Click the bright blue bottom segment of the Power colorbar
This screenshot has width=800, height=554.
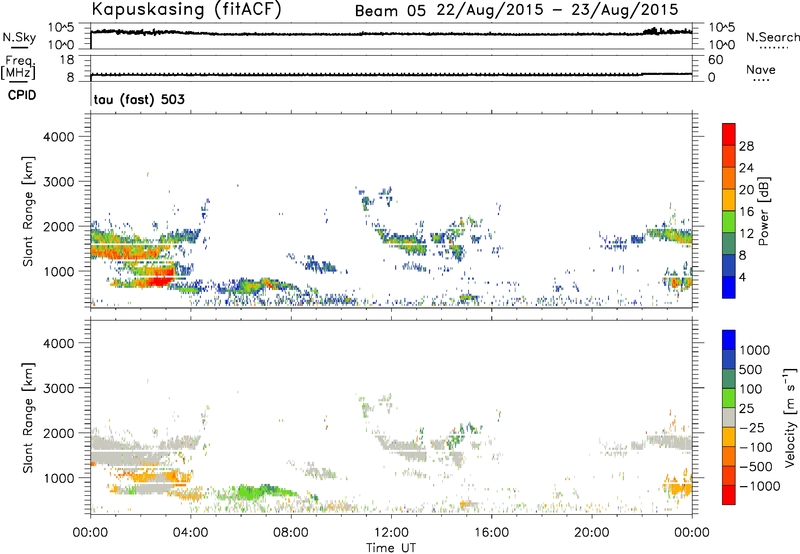click(729, 287)
